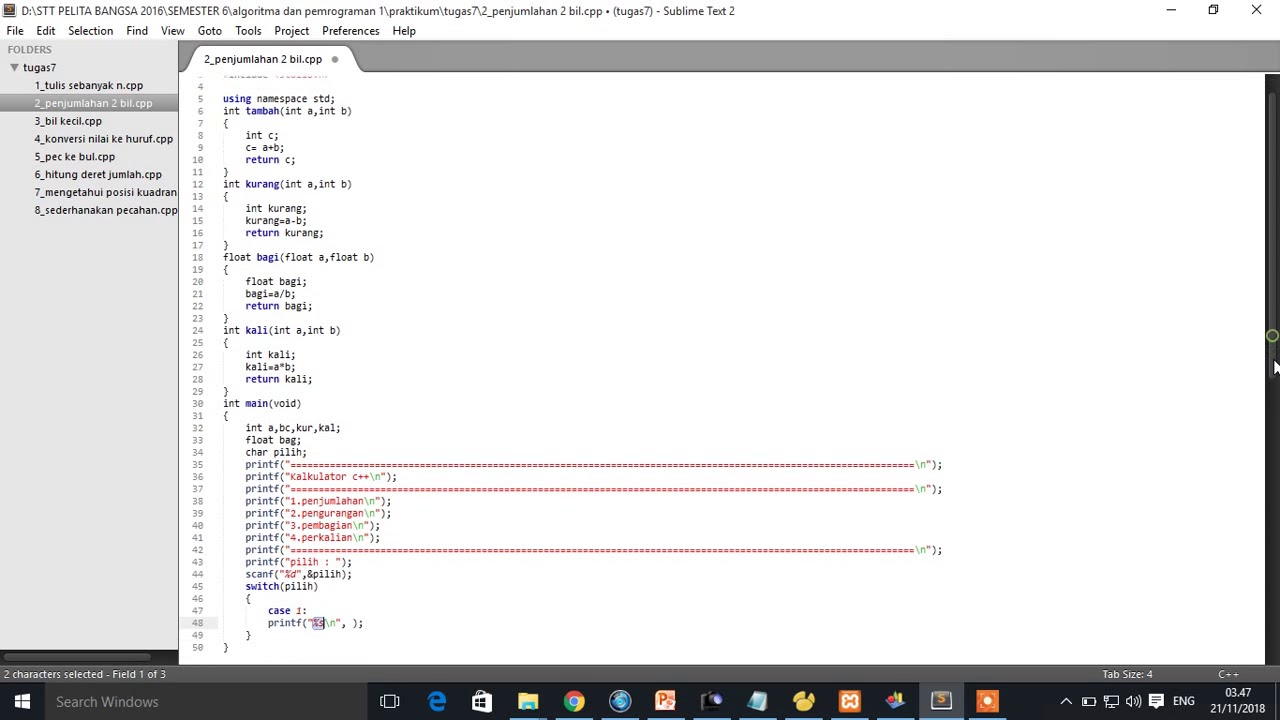The image size is (1280, 720).
Task: Open the Goto menu
Action: click(210, 31)
